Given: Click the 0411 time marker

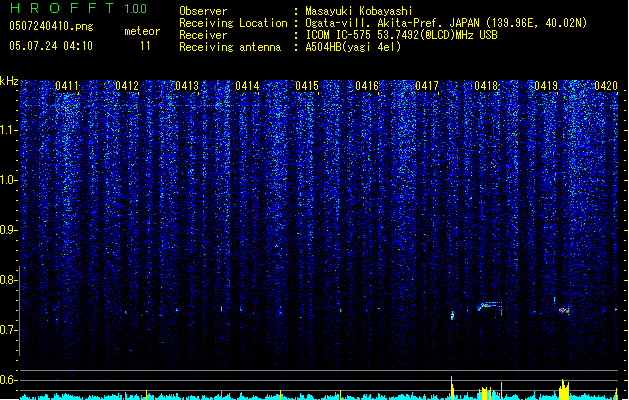Looking at the screenshot, I should [67, 86].
